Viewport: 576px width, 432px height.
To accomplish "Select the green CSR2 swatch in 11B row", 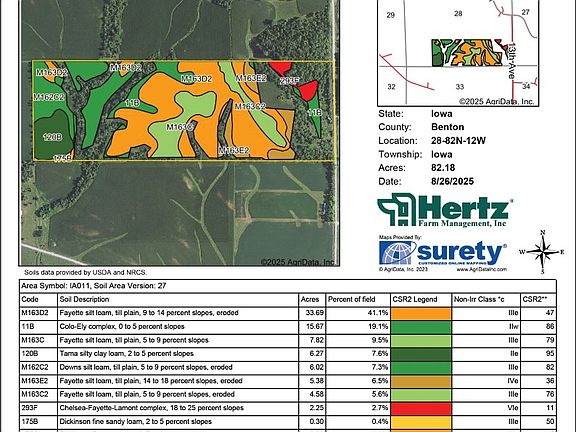I will pos(421,327).
